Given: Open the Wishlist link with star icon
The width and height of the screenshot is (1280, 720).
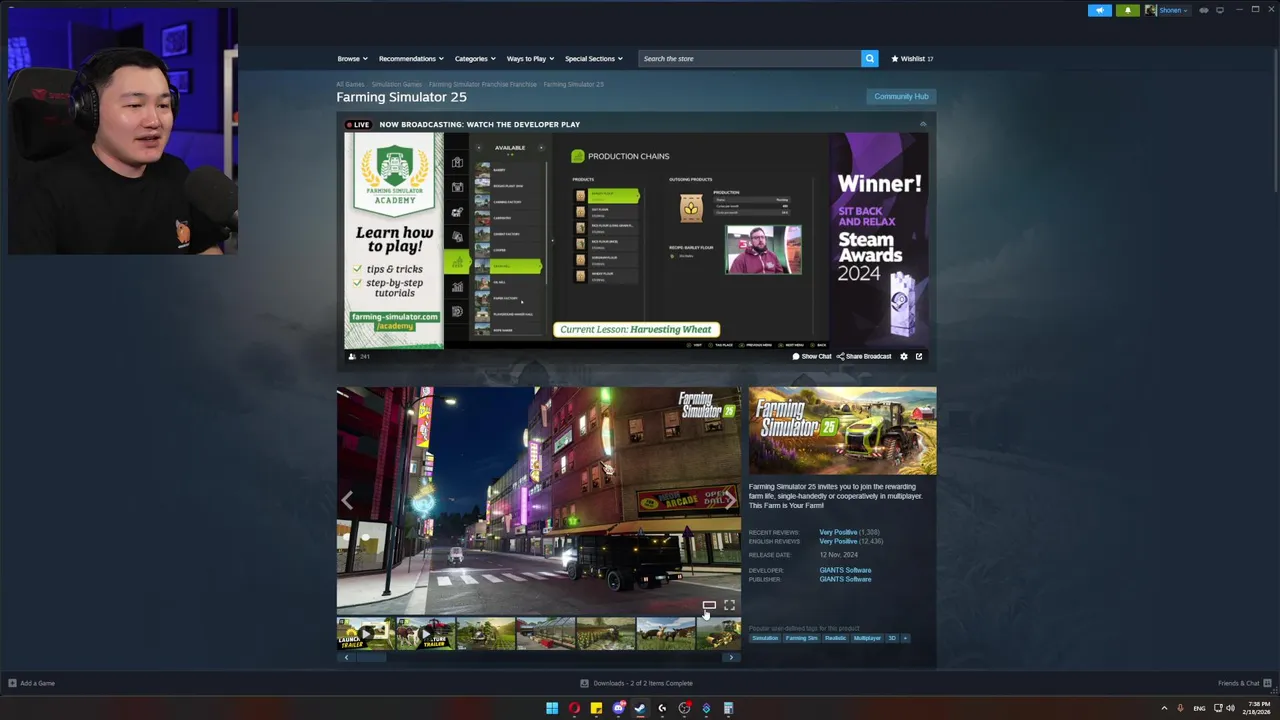Looking at the screenshot, I should pyautogui.click(x=912, y=58).
